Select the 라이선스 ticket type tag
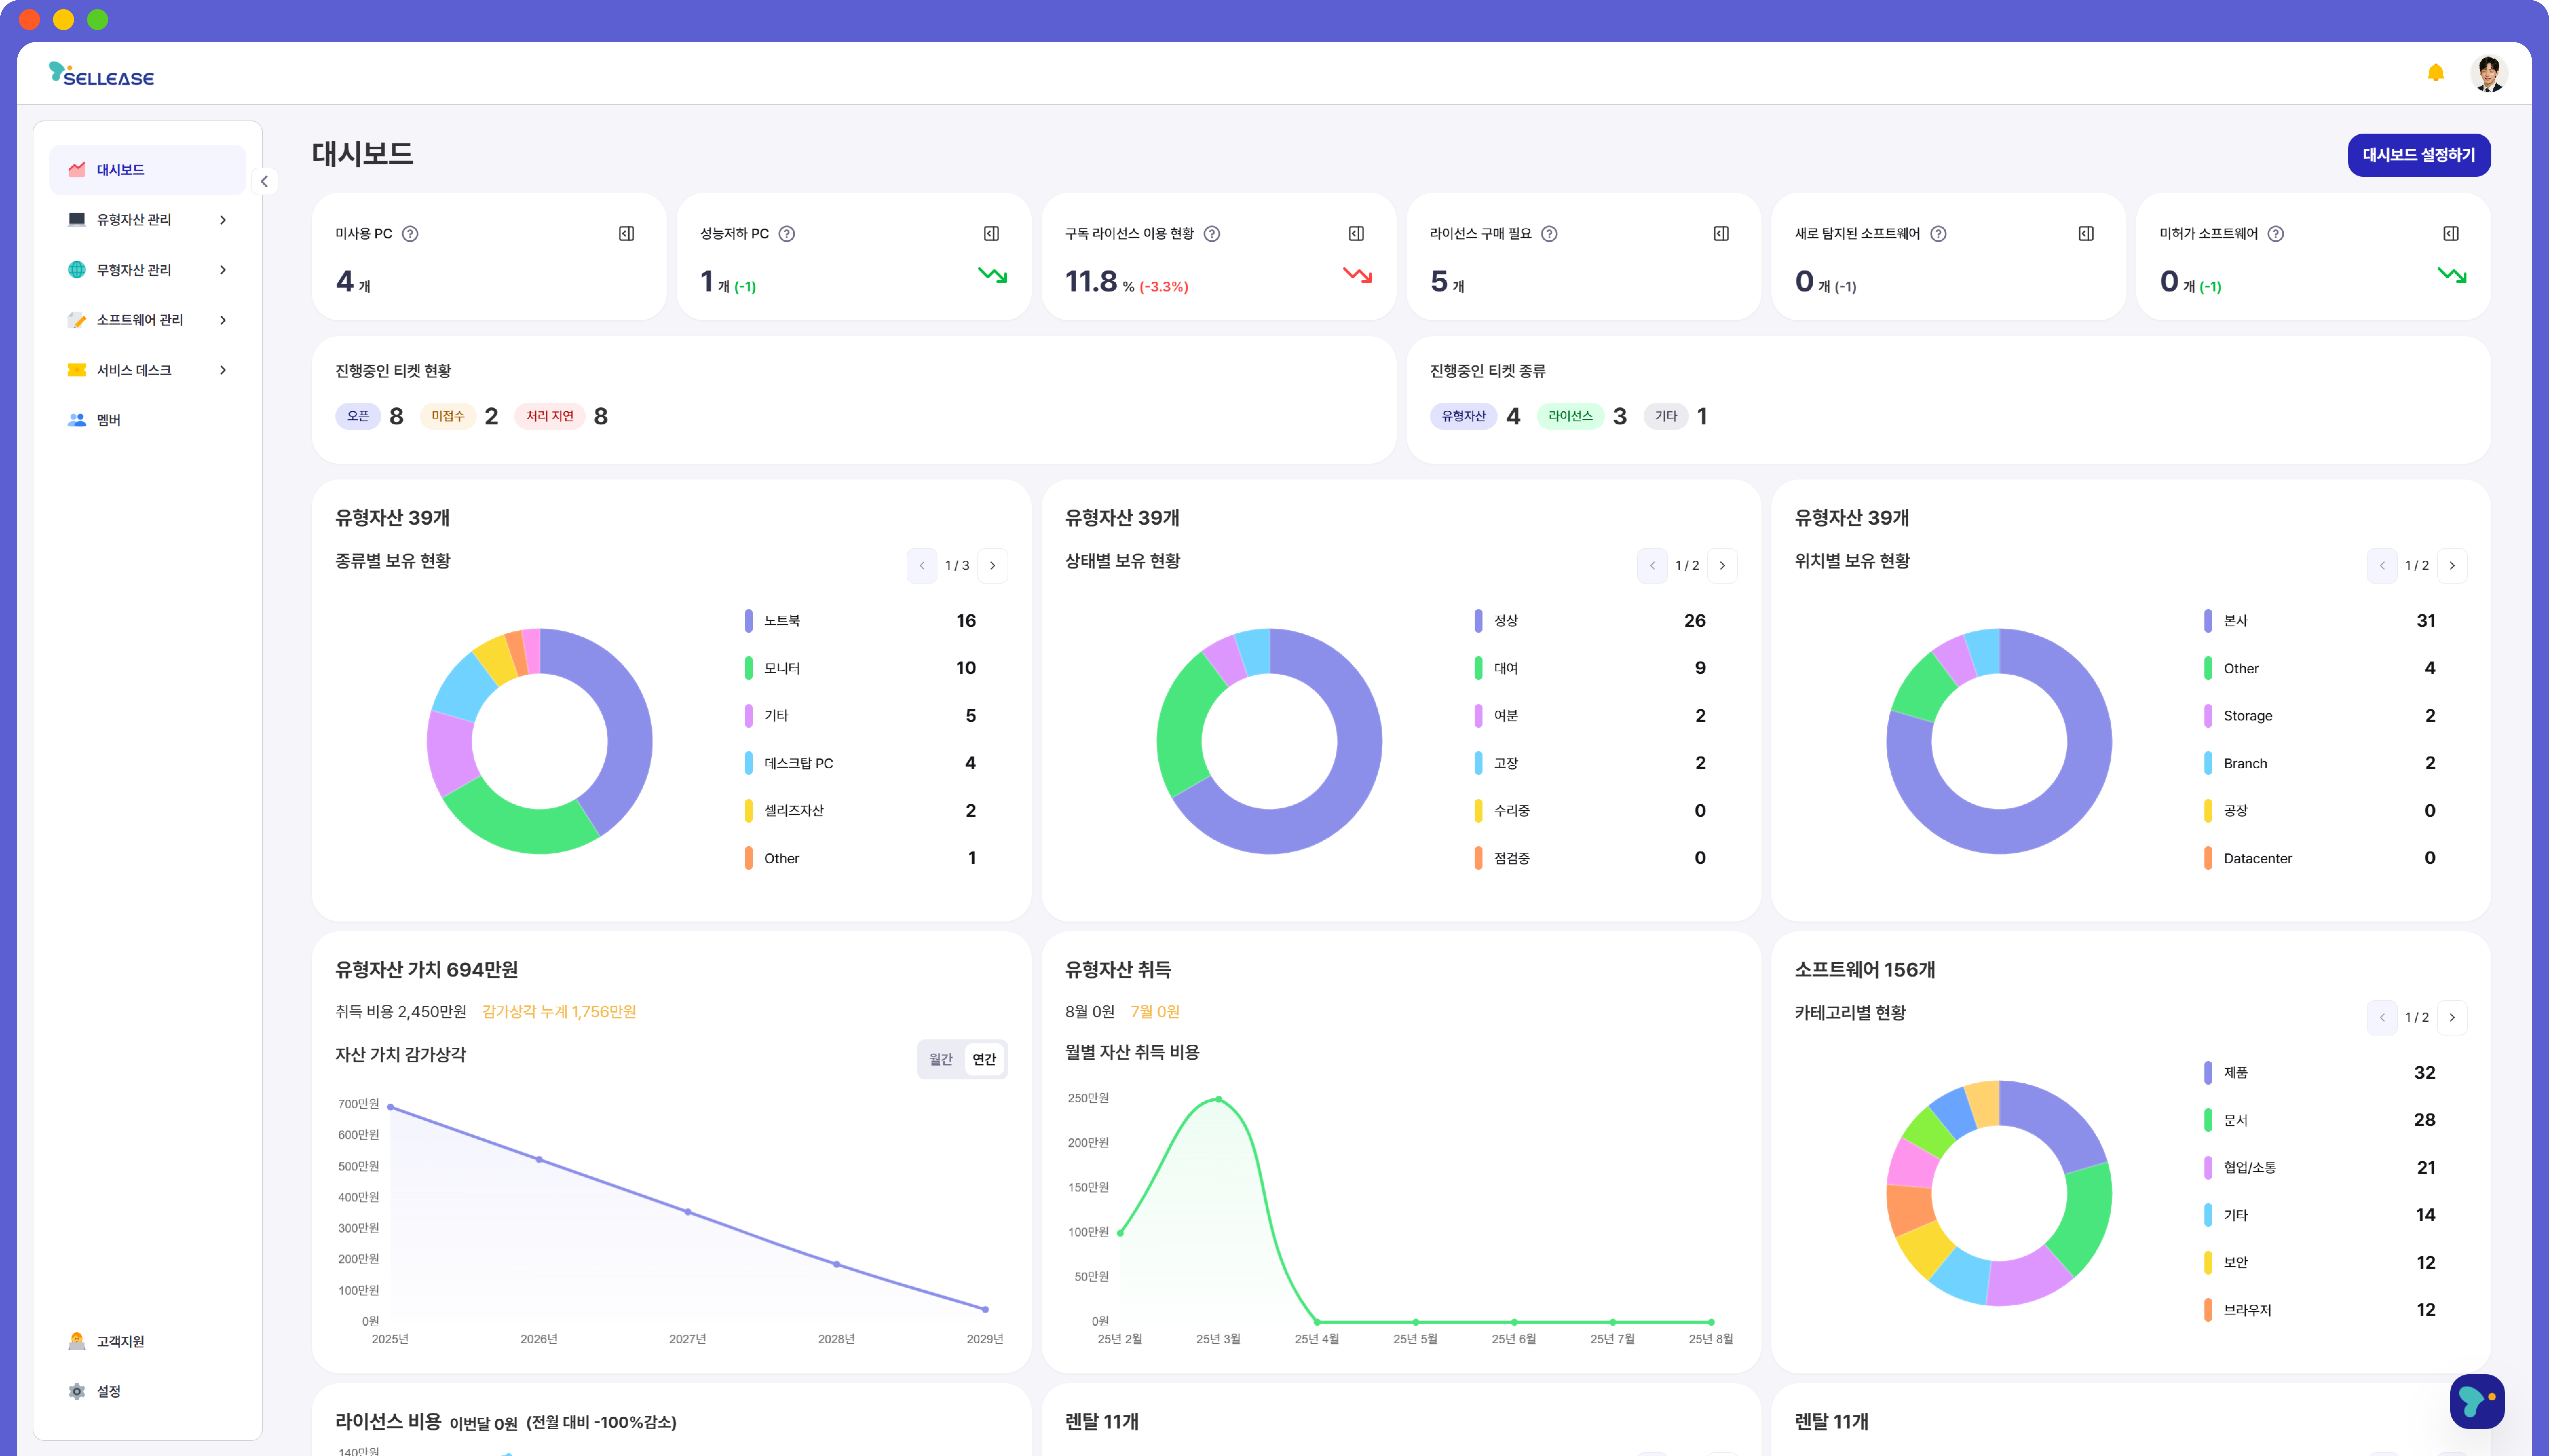This screenshot has height=1456, width=2549. [1571, 416]
